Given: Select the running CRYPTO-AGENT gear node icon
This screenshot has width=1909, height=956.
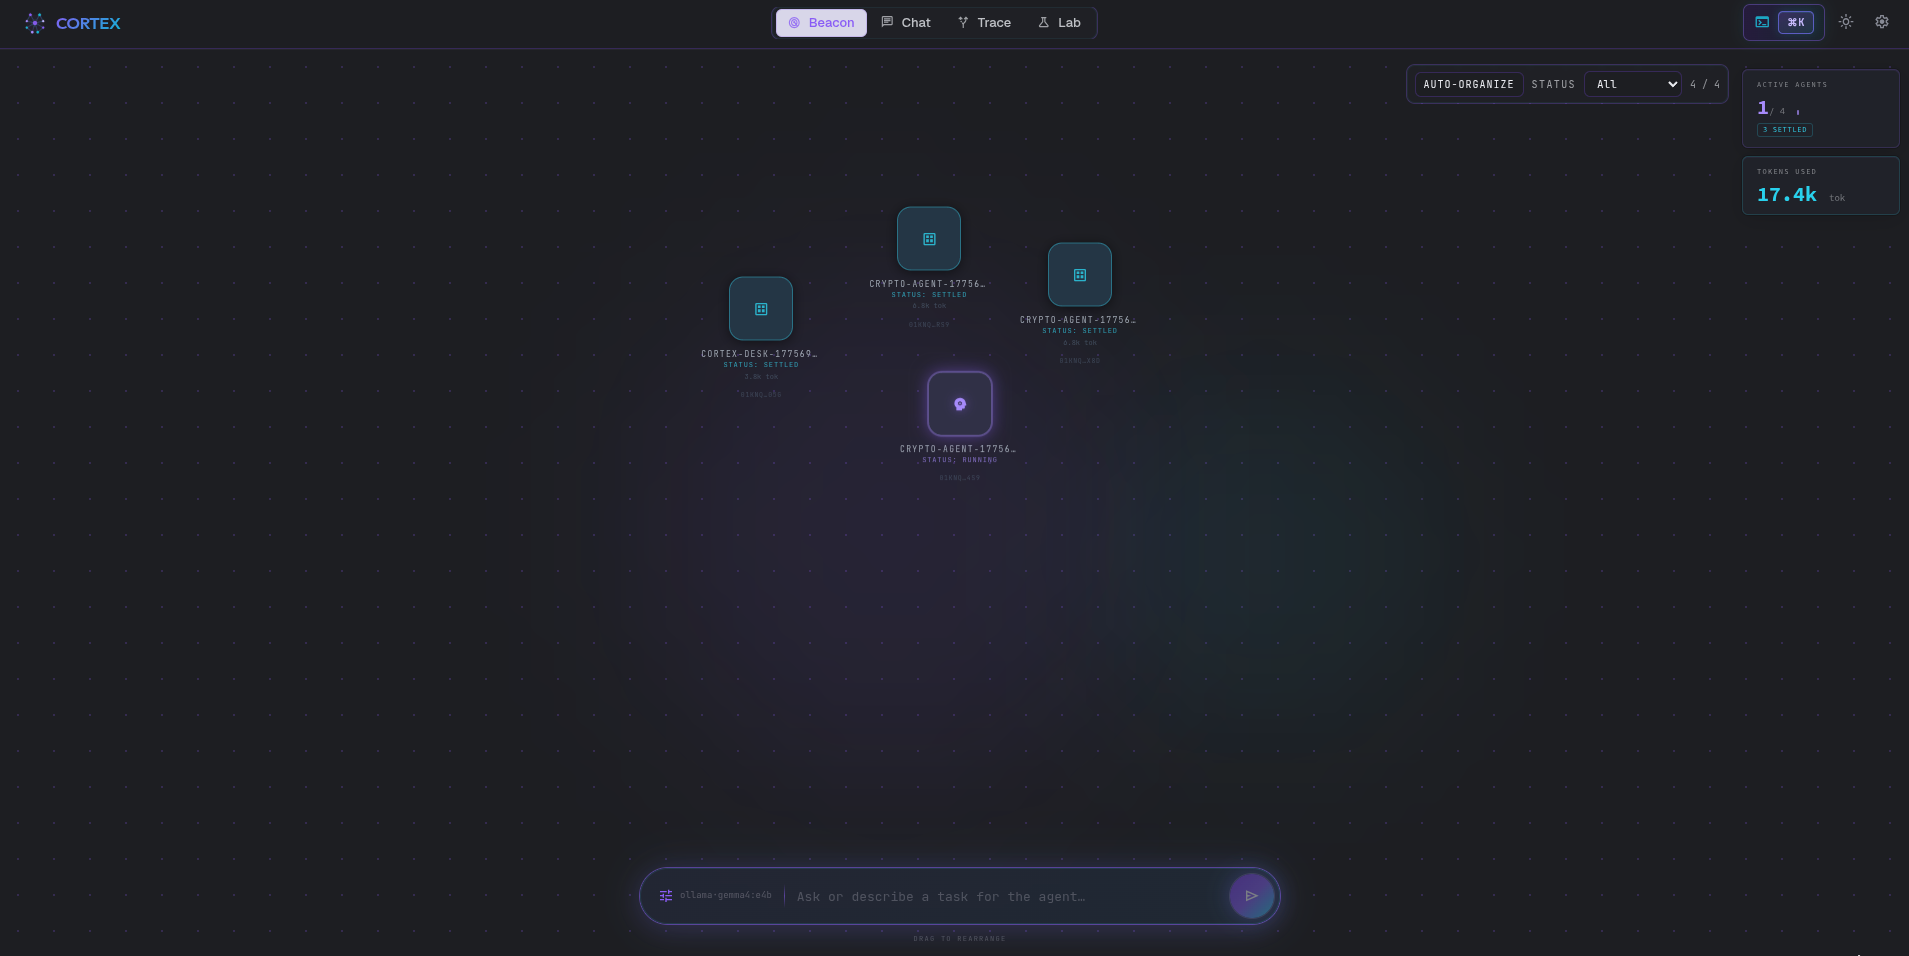Looking at the screenshot, I should [959, 404].
